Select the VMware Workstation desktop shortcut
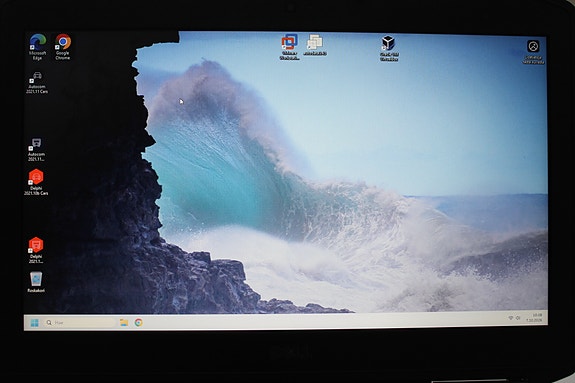This screenshot has height=383, width=575. coord(289,47)
